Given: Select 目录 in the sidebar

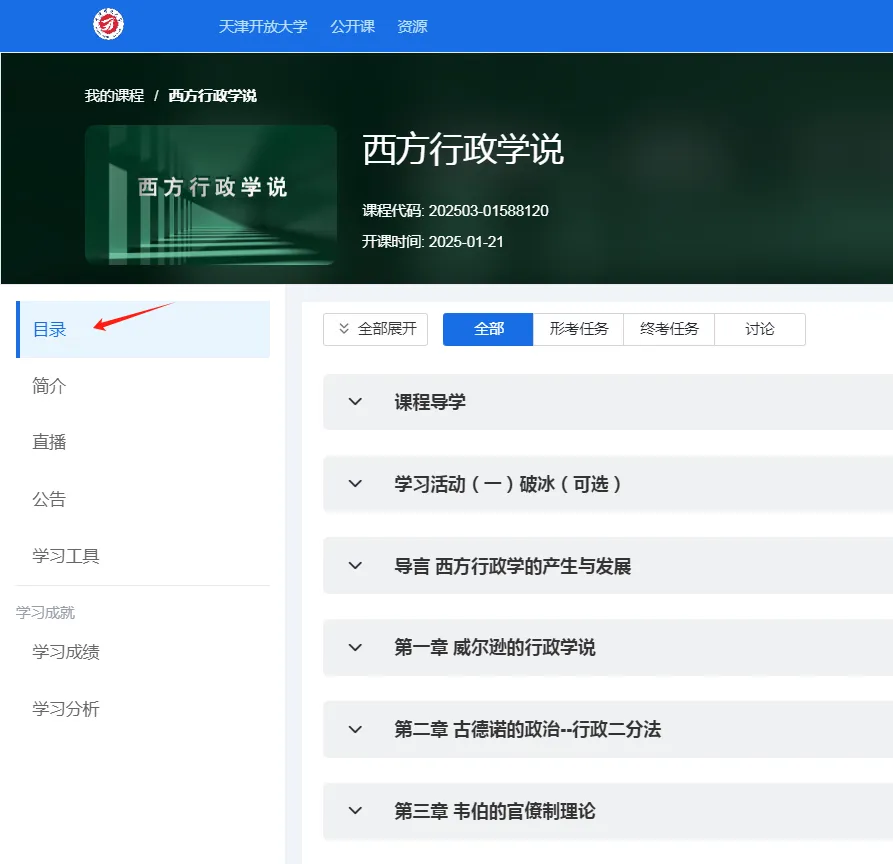Looking at the screenshot, I should [50, 328].
